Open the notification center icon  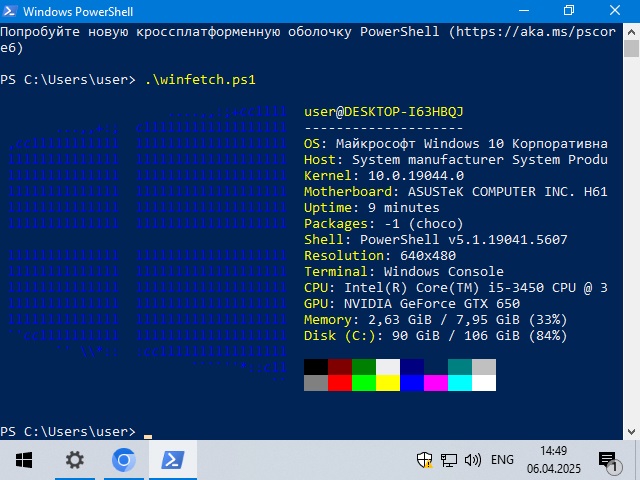point(609,462)
